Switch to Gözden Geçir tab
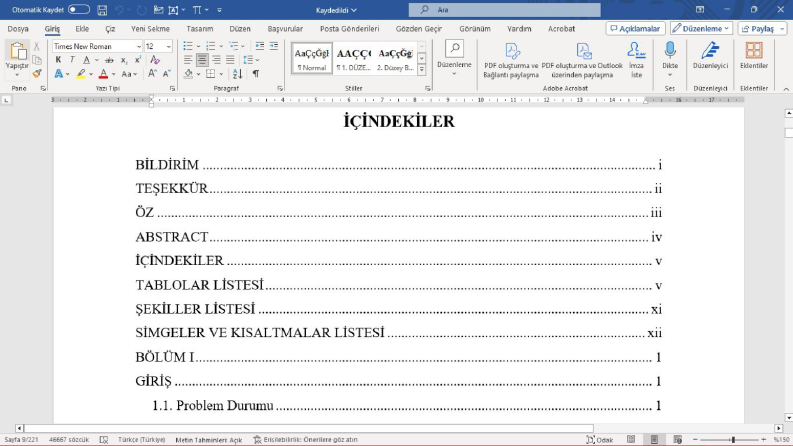Viewport: 793px width, 446px height. (418, 29)
